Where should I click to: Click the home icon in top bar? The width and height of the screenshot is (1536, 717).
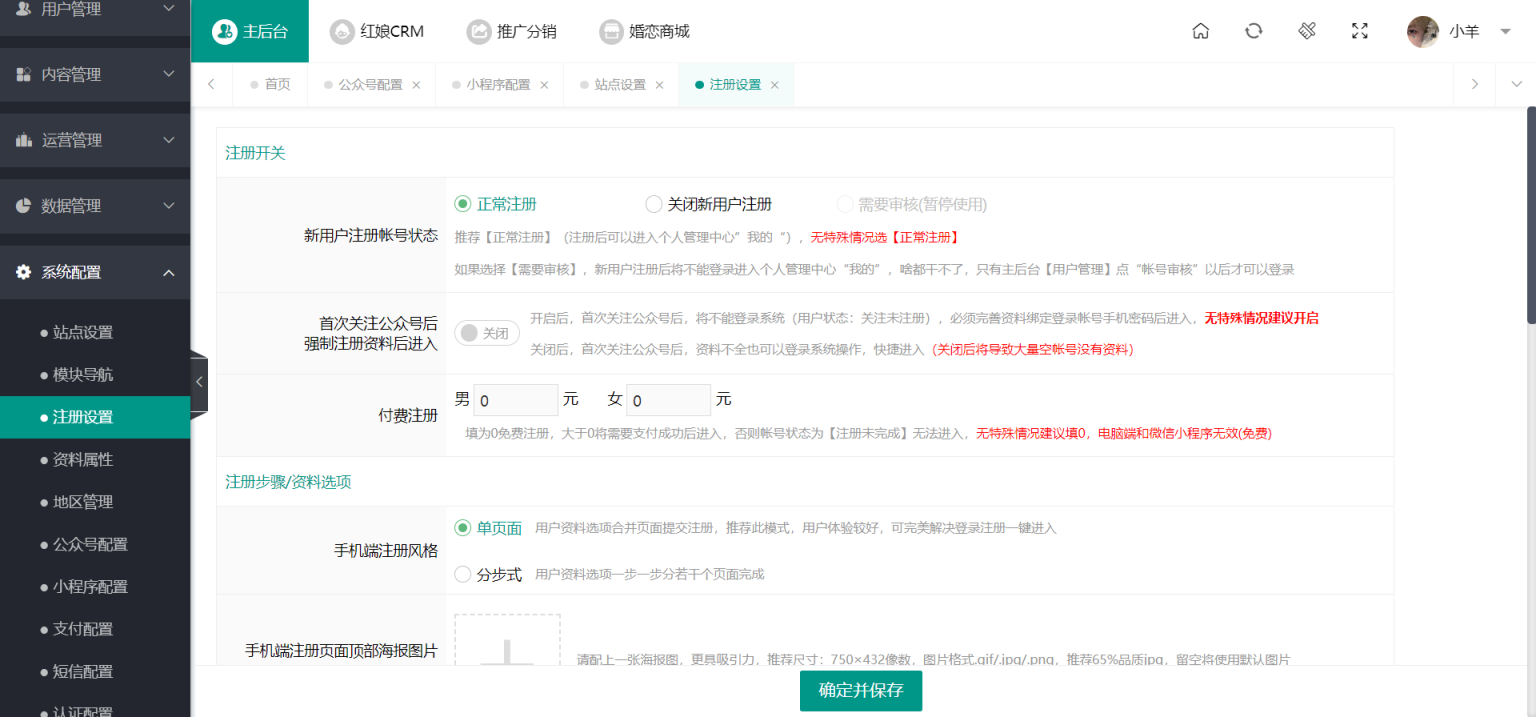coord(1201,31)
